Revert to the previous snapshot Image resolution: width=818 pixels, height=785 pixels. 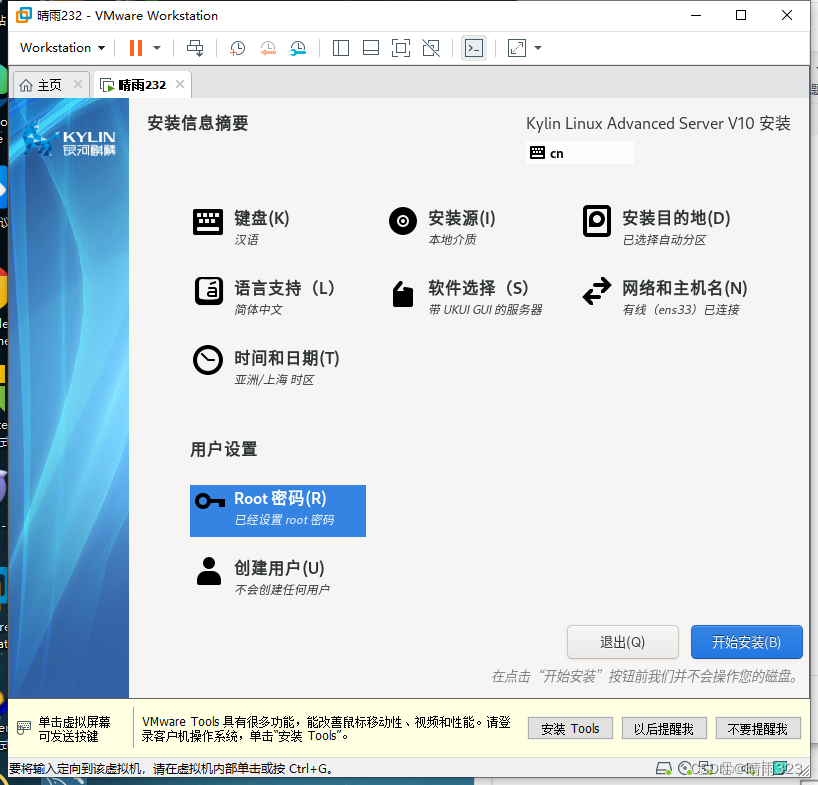(268, 48)
